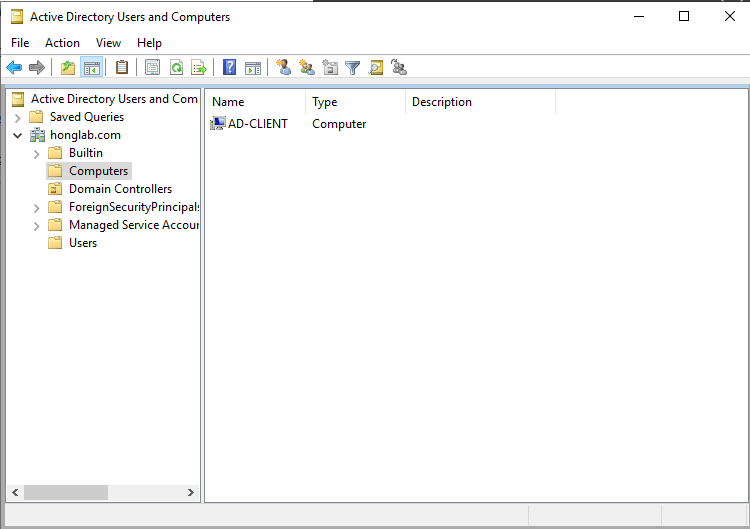Click the Computer type cell

coord(339,124)
